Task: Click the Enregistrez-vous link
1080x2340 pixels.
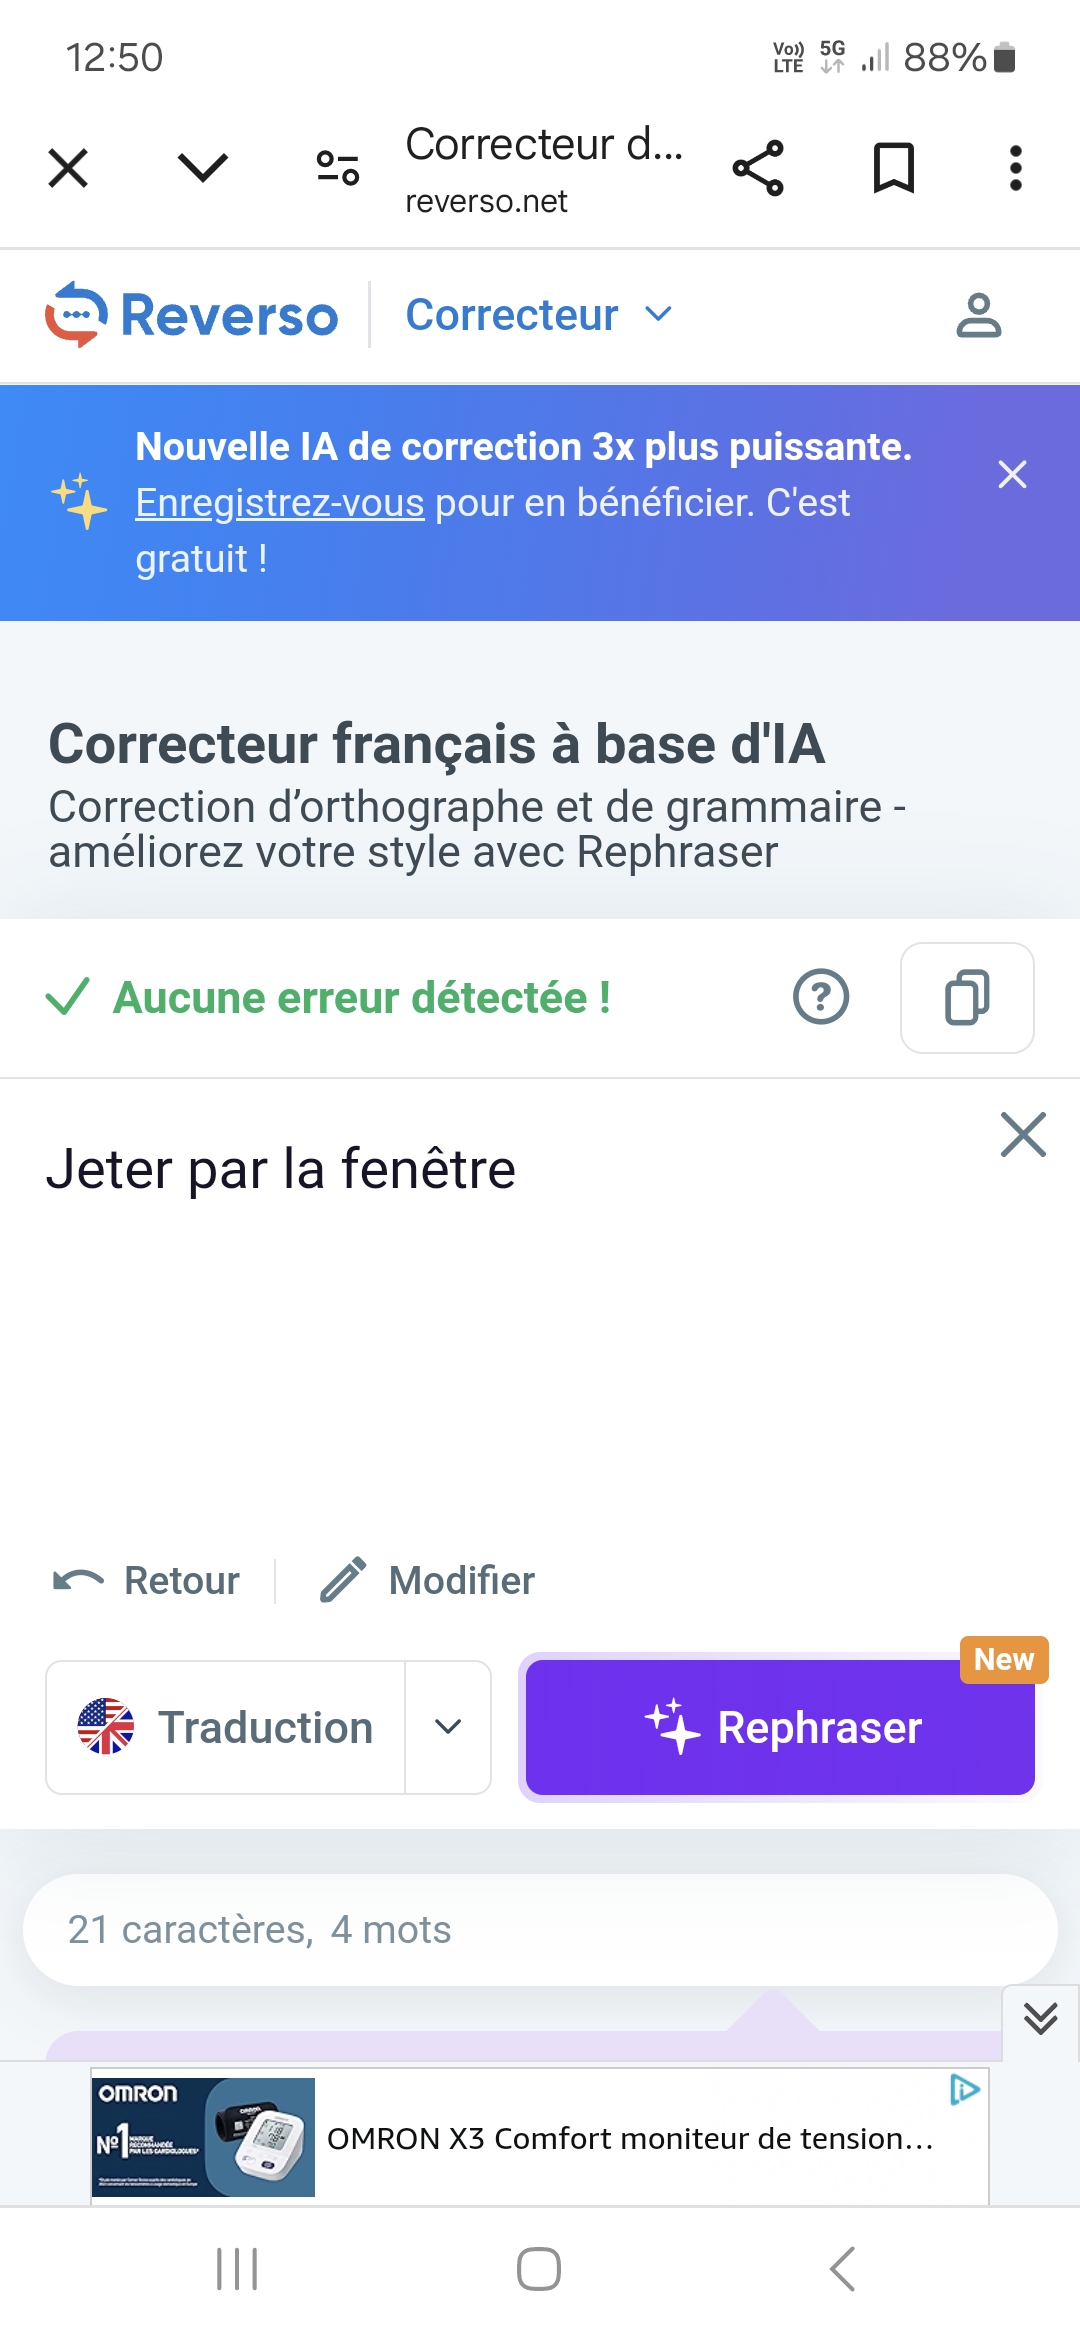Action: pos(280,503)
